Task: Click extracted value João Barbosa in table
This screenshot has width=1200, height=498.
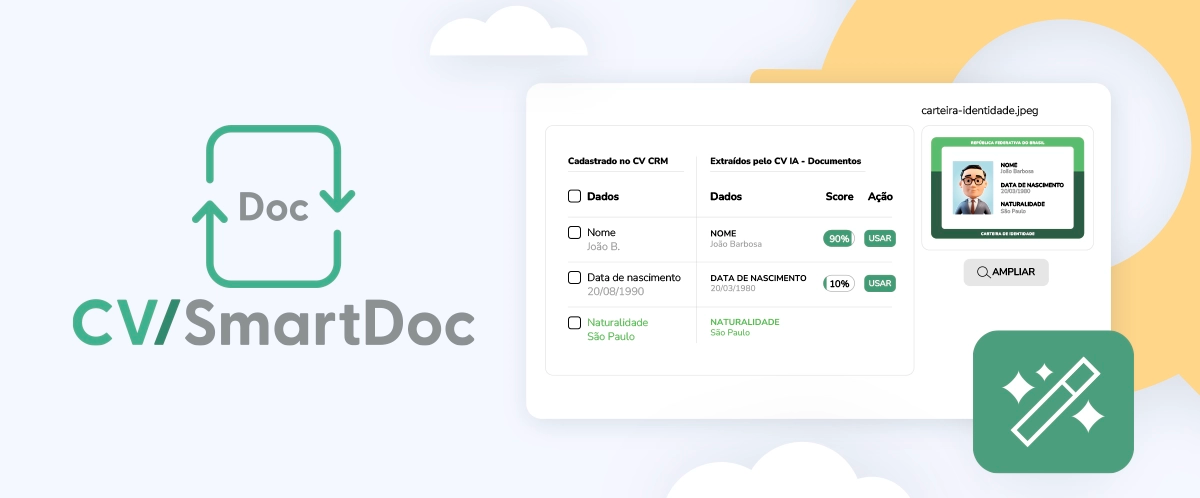Action: (x=736, y=244)
